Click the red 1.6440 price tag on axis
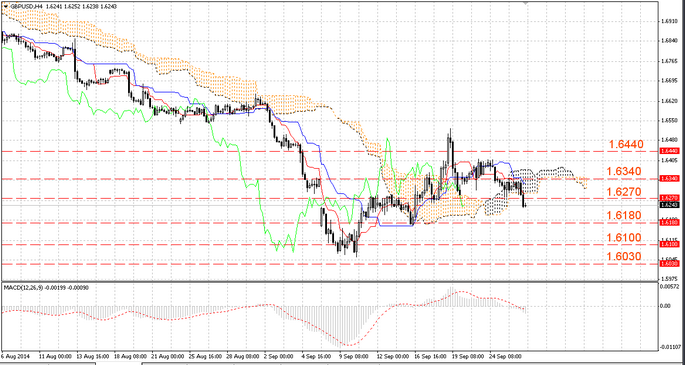The image size is (685, 365). click(x=669, y=151)
